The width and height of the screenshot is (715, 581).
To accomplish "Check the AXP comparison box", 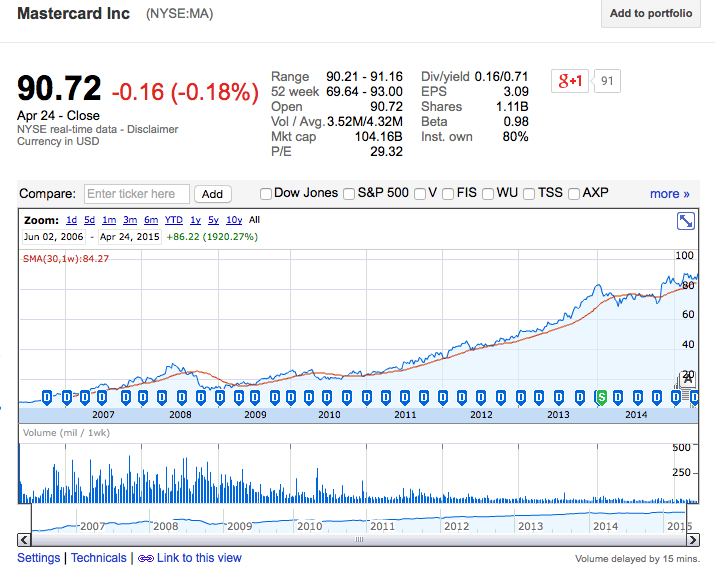I will tap(574, 194).
